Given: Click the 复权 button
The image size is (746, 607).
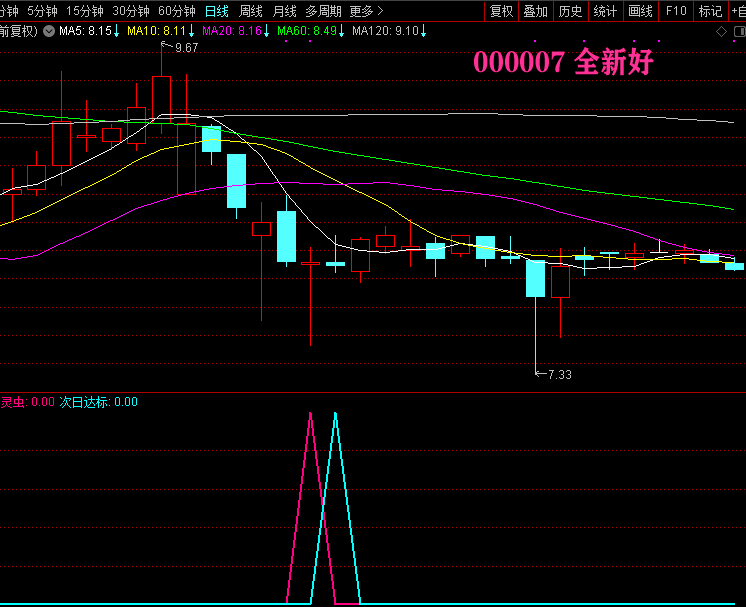Looking at the screenshot, I should [501, 11].
